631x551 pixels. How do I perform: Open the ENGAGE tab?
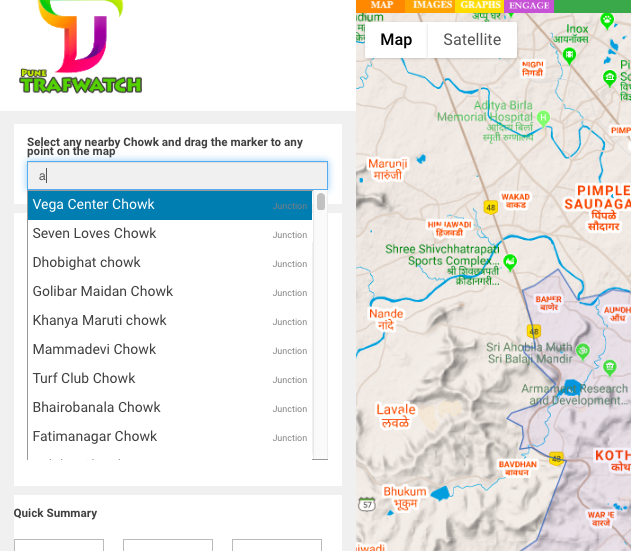pyautogui.click(x=529, y=5)
